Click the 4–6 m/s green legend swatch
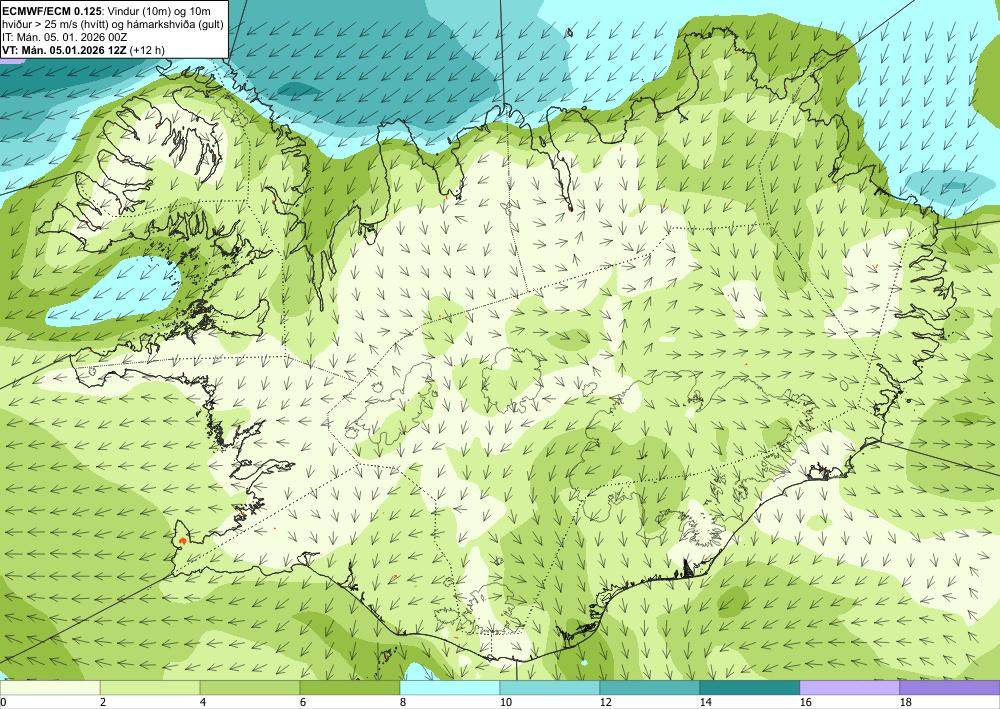 point(250,687)
